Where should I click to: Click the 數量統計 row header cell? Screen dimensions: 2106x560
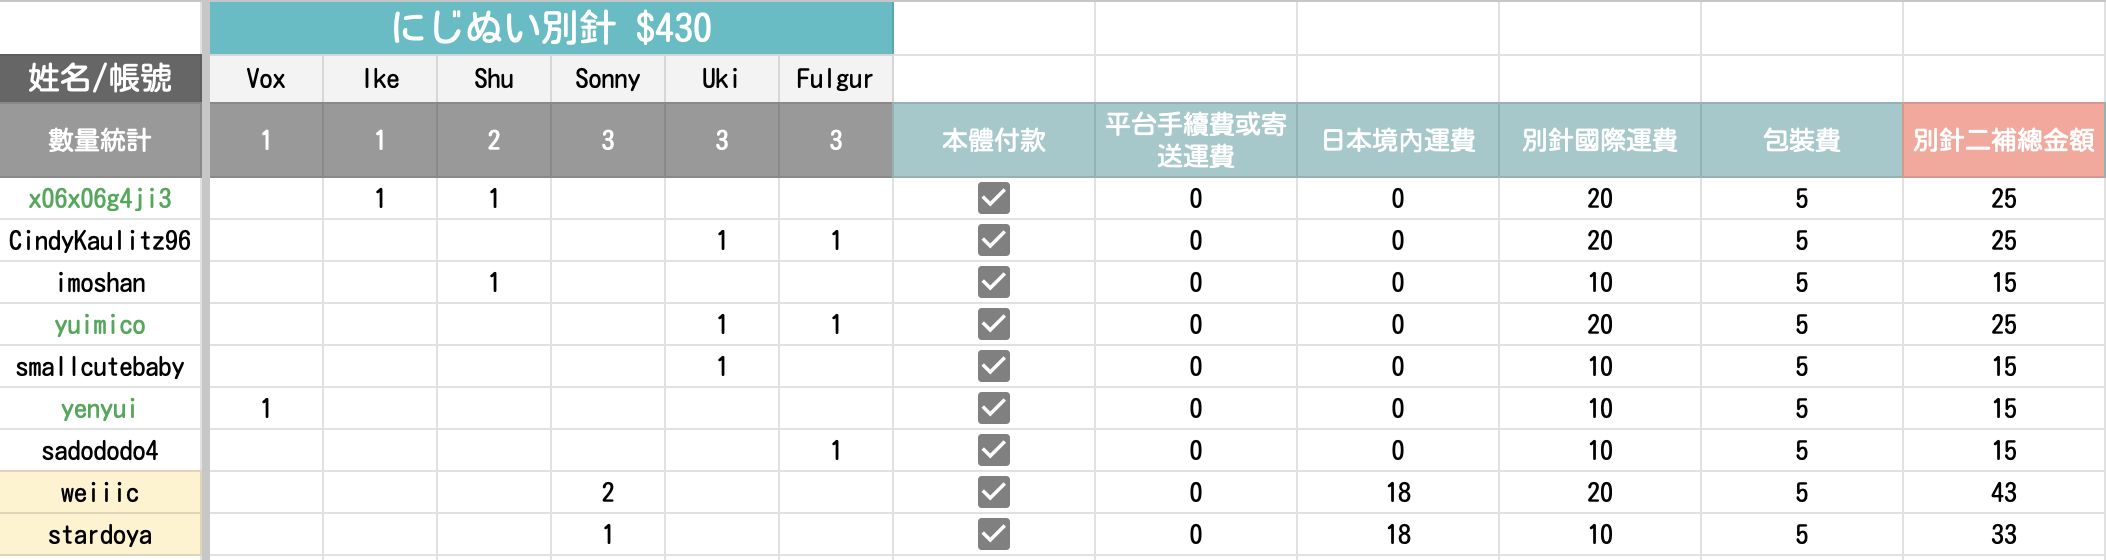[100, 140]
